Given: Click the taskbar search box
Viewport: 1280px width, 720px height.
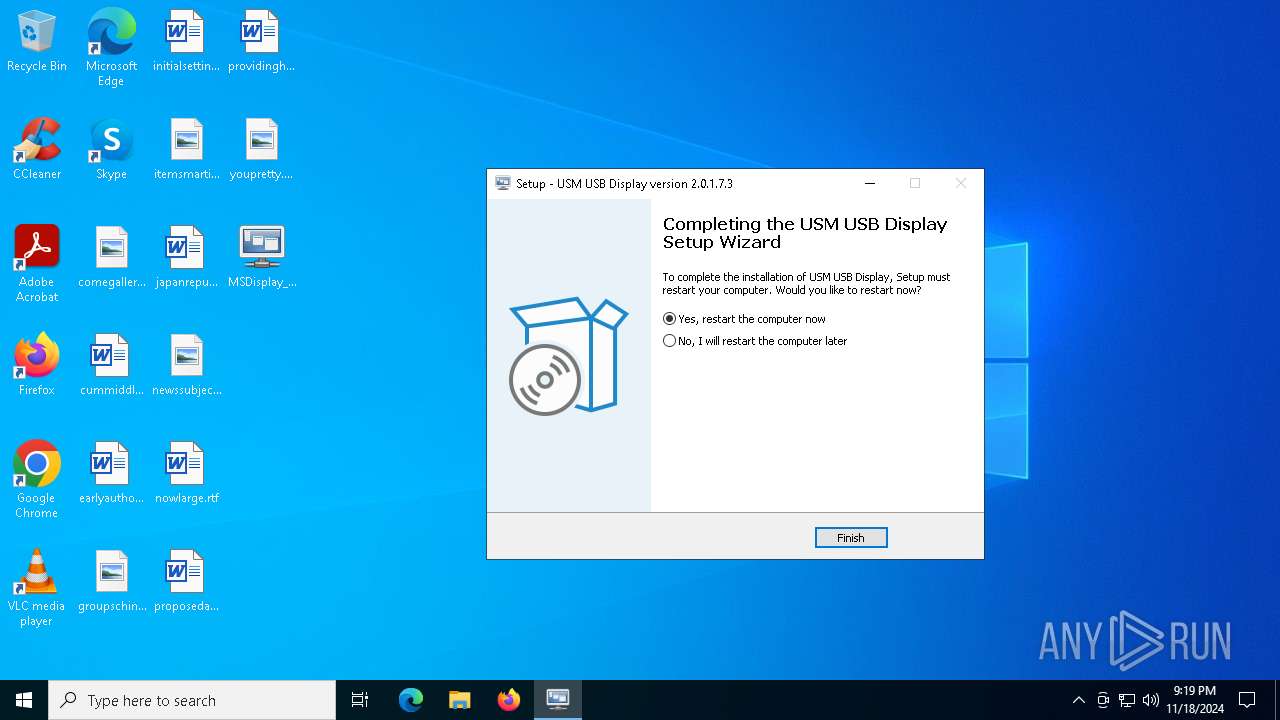Looking at the screenshot, I should click(x=192, y=700).
